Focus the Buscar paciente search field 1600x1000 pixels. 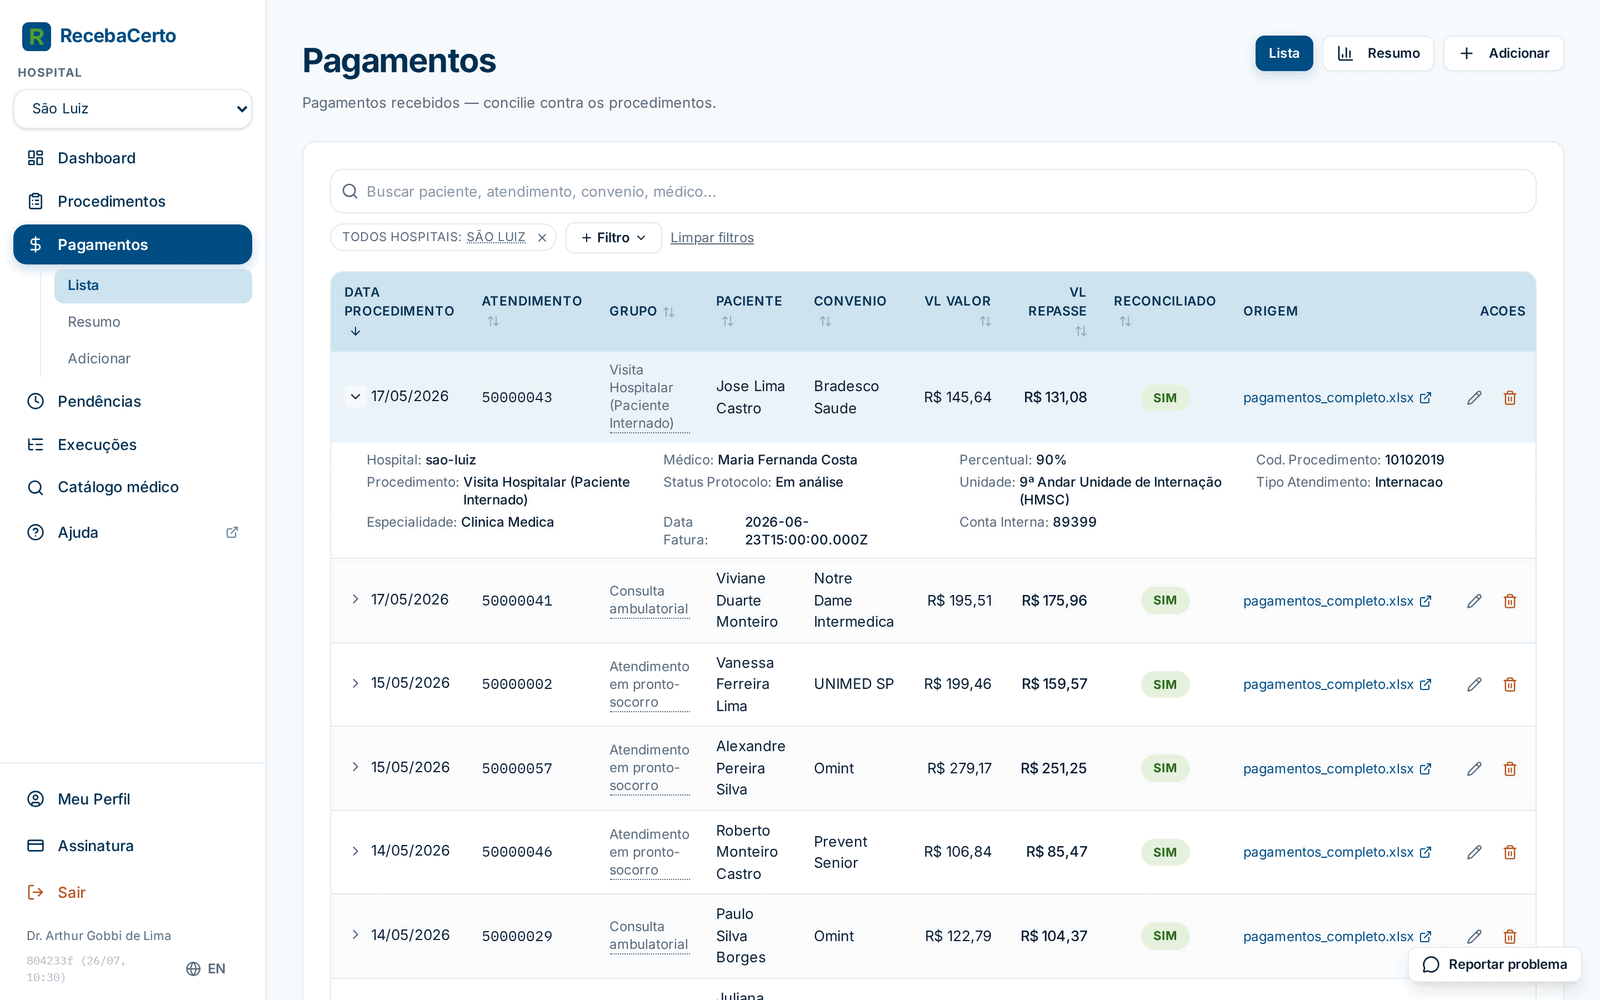pos(933,192)
